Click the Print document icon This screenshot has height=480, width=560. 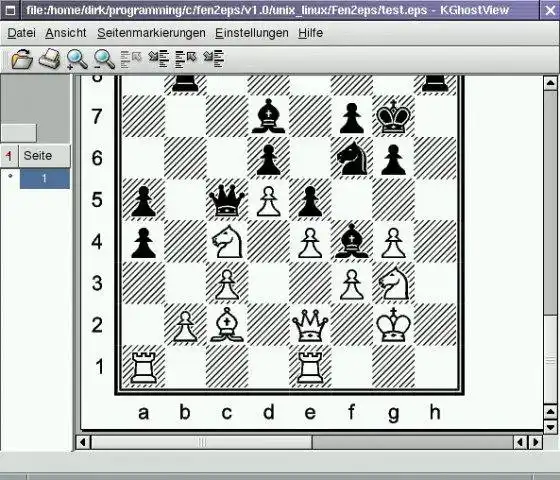[49, 59]
